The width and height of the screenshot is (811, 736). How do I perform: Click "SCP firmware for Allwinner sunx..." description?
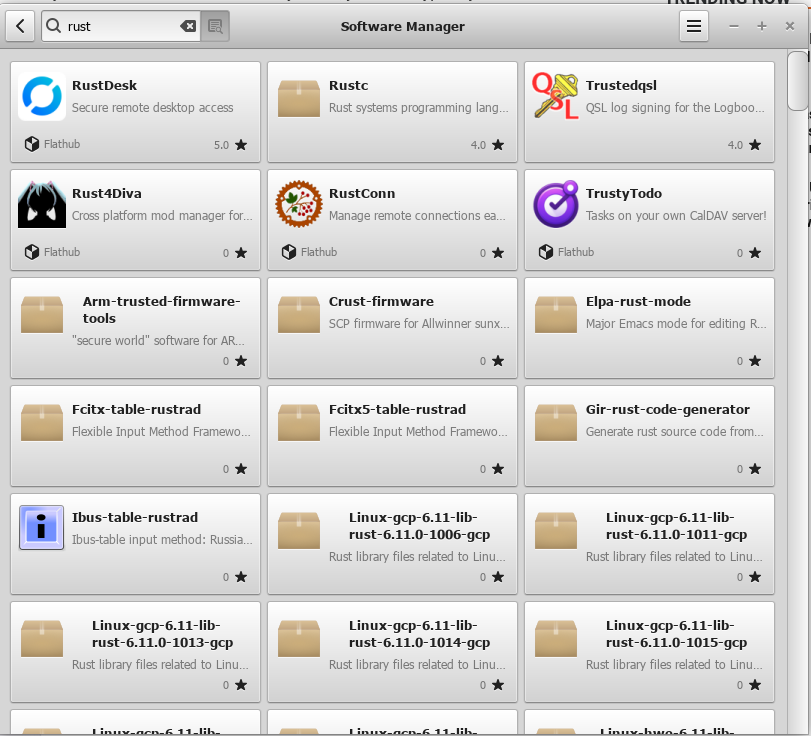[419, 324]
